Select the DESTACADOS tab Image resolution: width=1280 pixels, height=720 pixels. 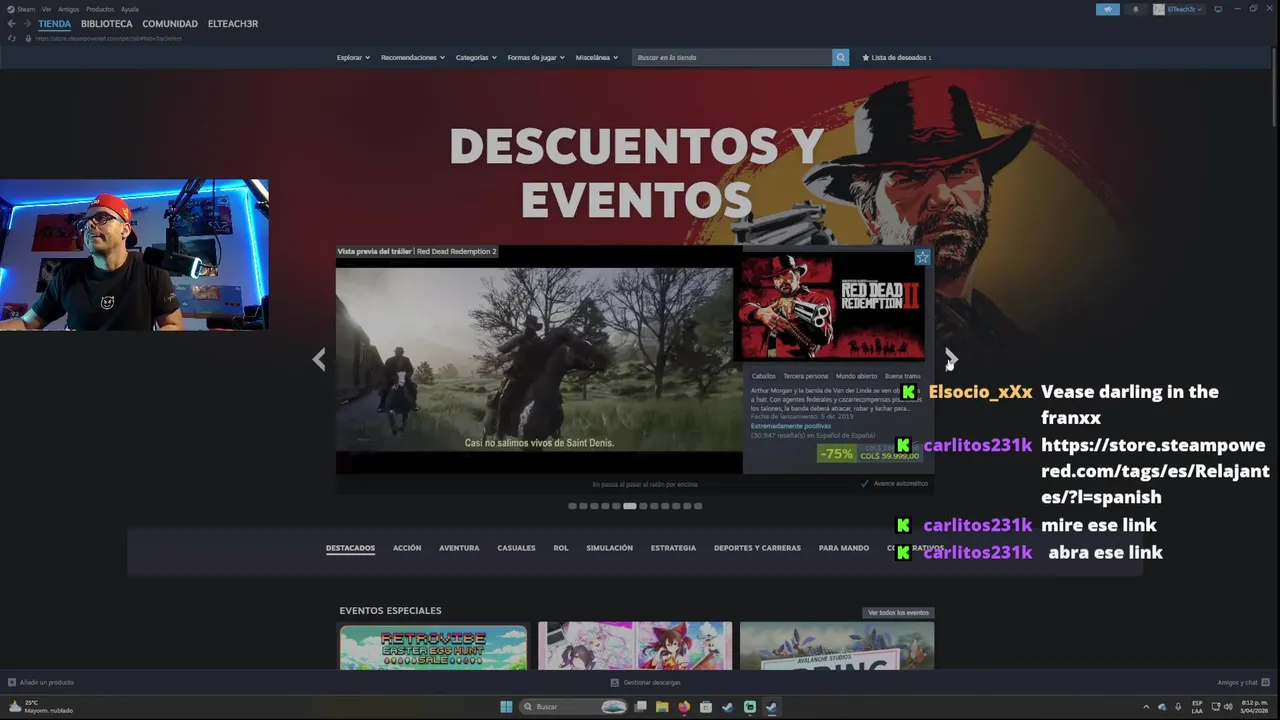[350, 548]
